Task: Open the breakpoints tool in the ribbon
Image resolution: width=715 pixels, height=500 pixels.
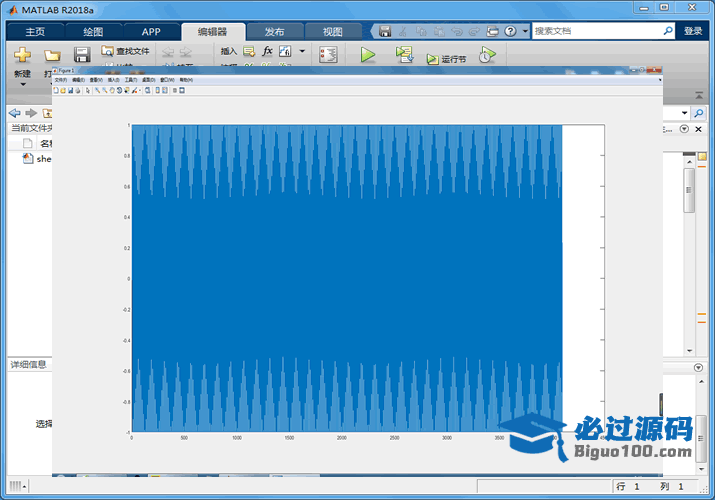Action: coord(328,54)
